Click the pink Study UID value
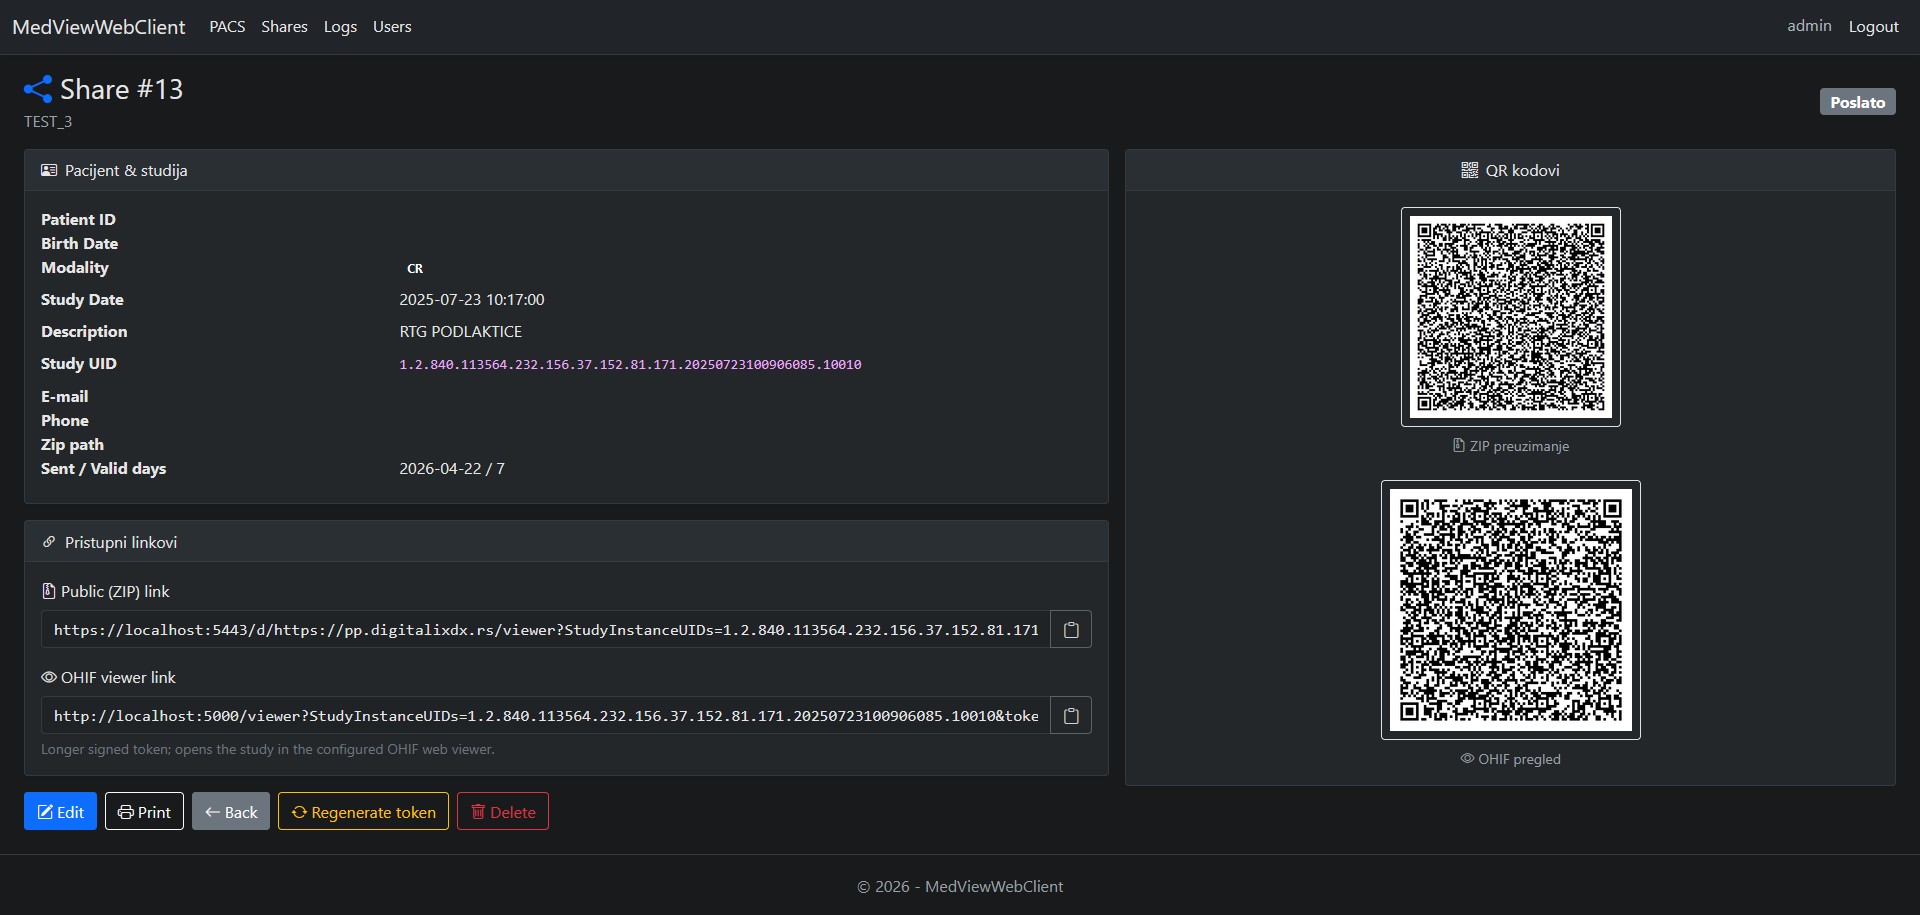1920x915 pixels. [630, 364]
